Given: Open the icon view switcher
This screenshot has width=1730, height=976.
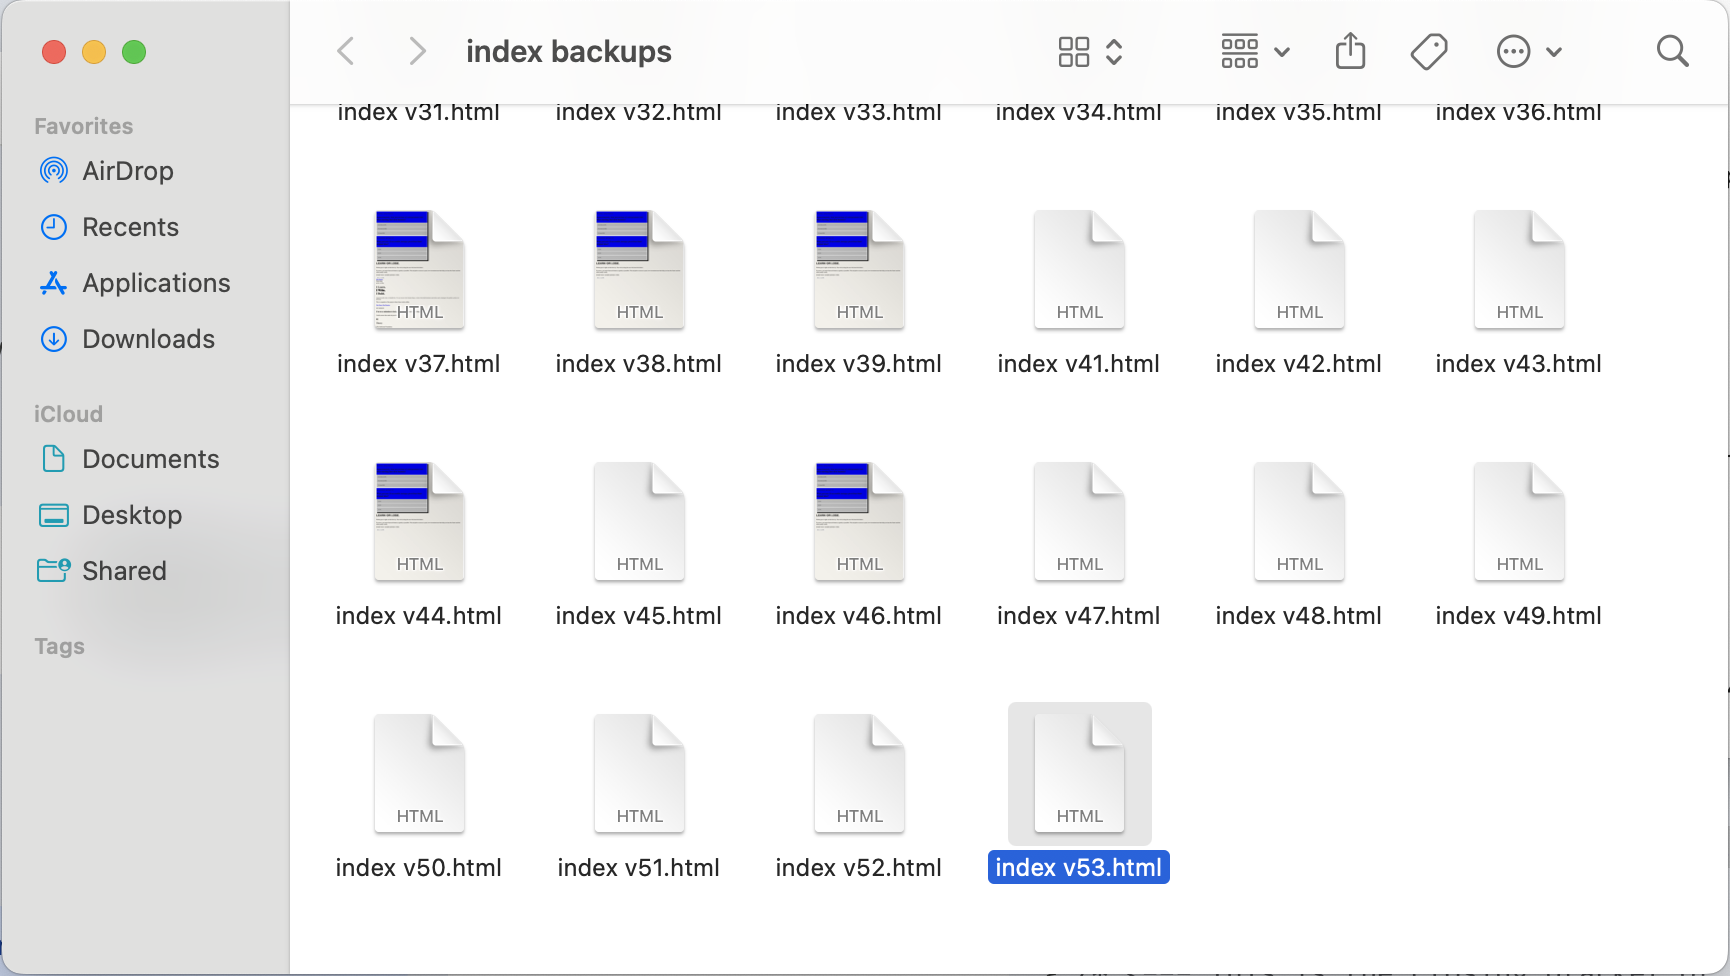Looking at the screenshot, I should pyautogui.click(x=1090, y=51).
